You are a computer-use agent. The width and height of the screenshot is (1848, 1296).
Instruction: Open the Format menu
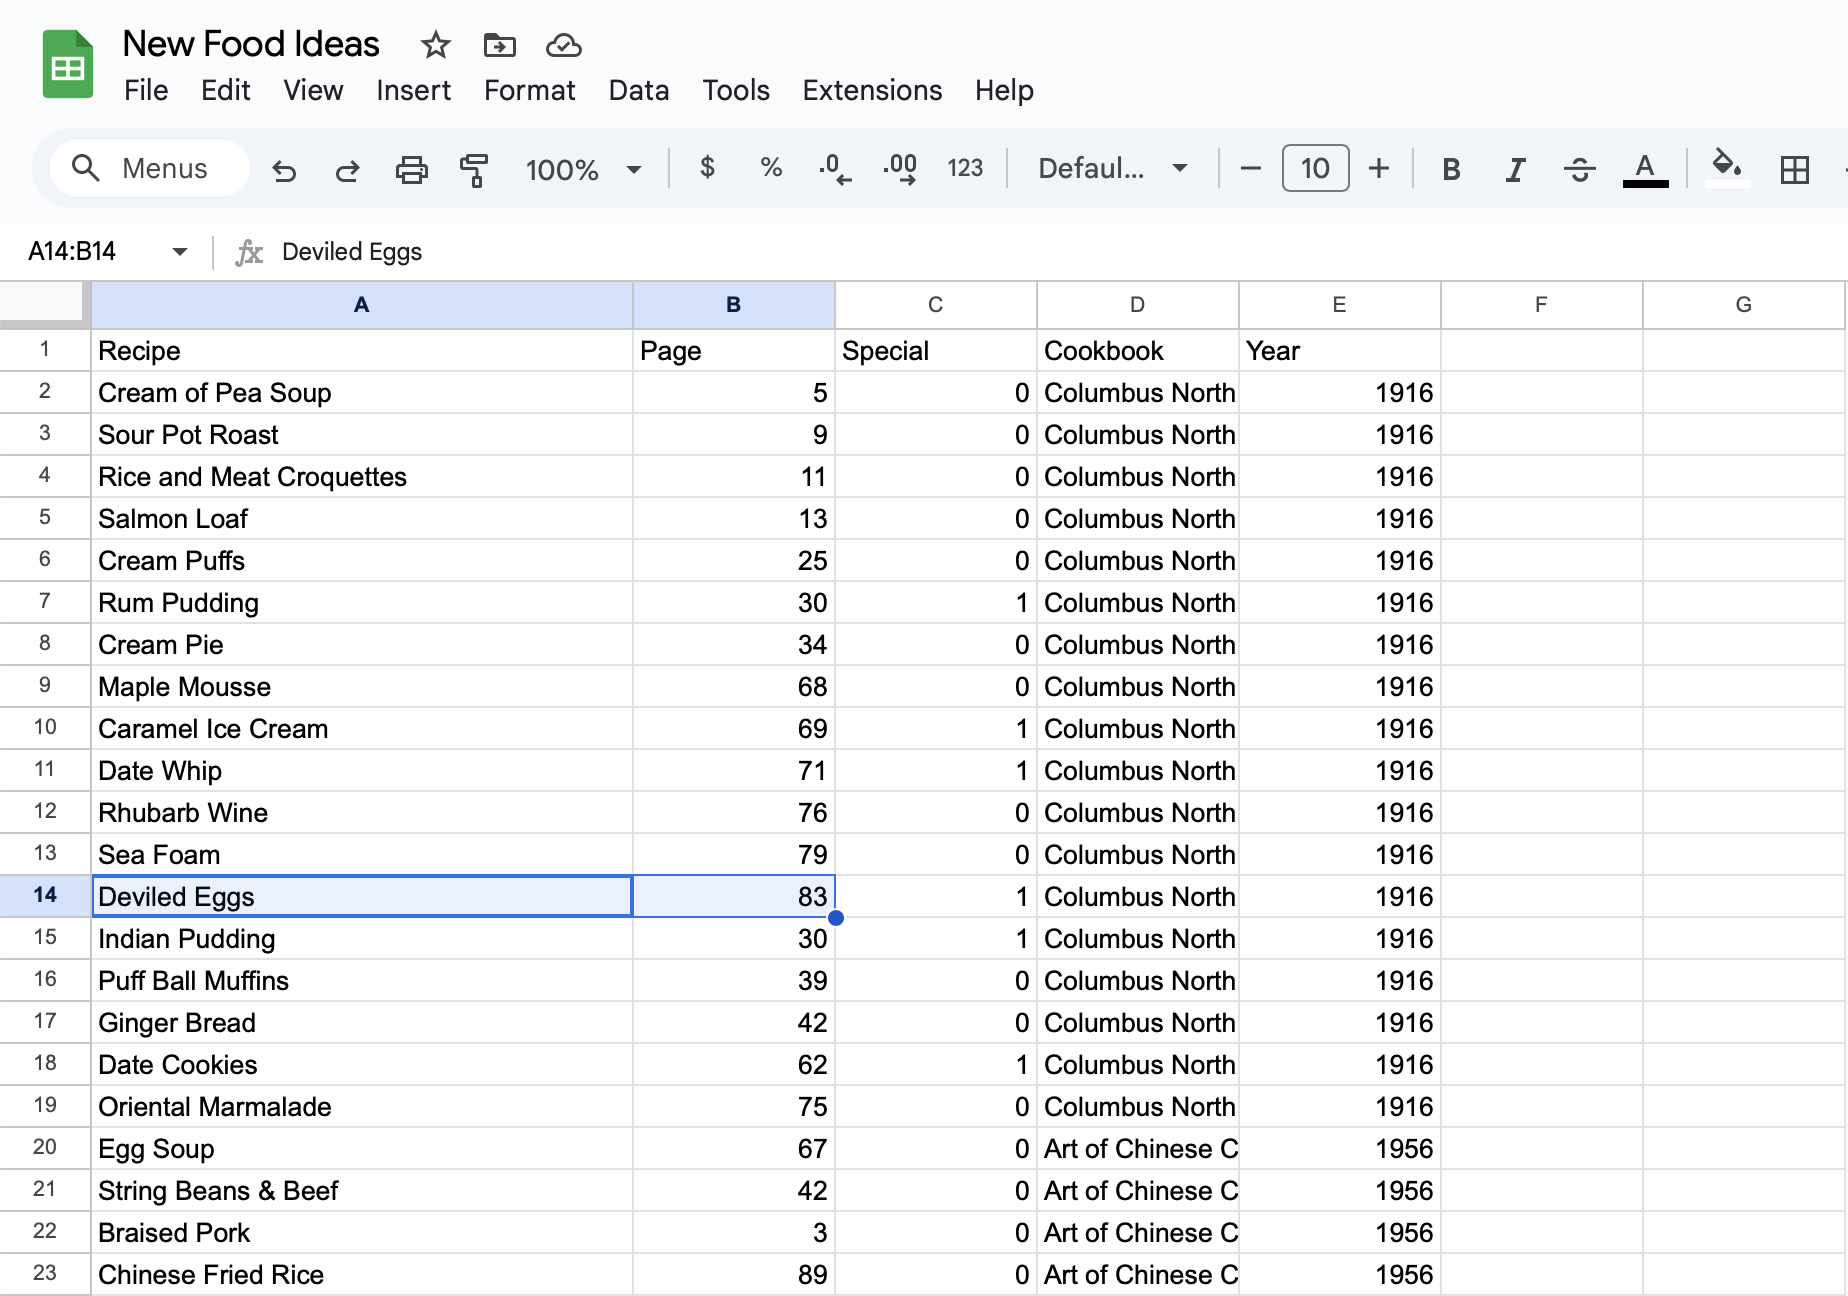click(x=530, y=90)
